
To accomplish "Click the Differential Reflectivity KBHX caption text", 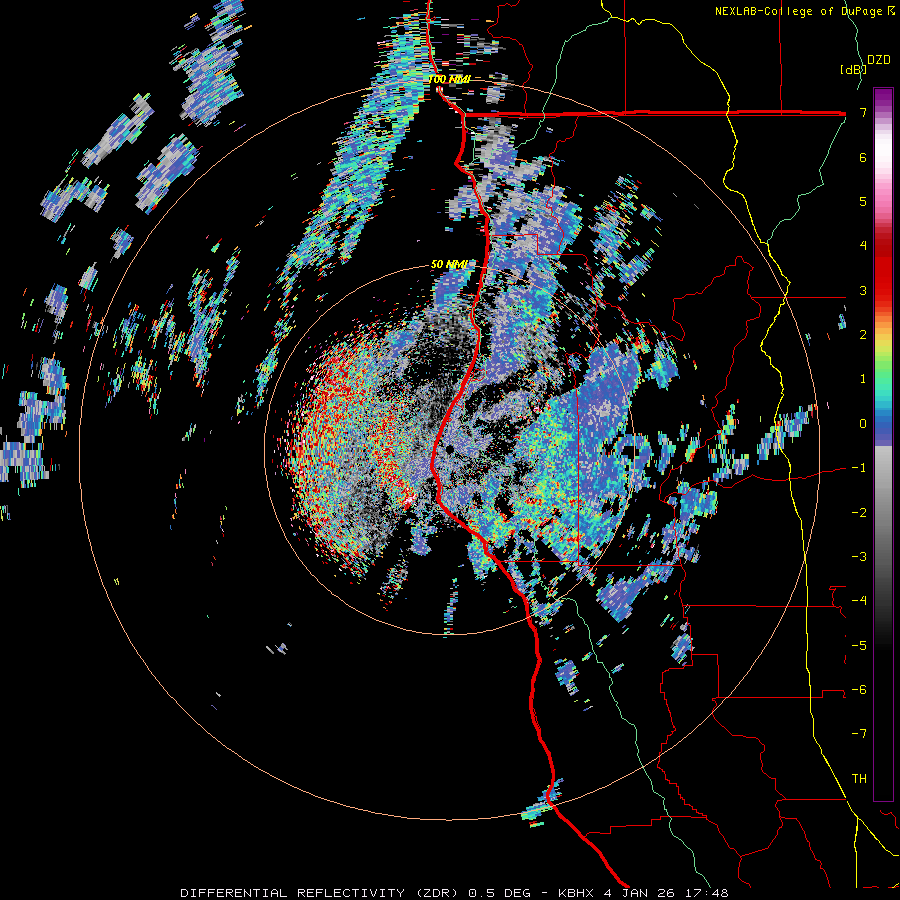I will (454, 893).
